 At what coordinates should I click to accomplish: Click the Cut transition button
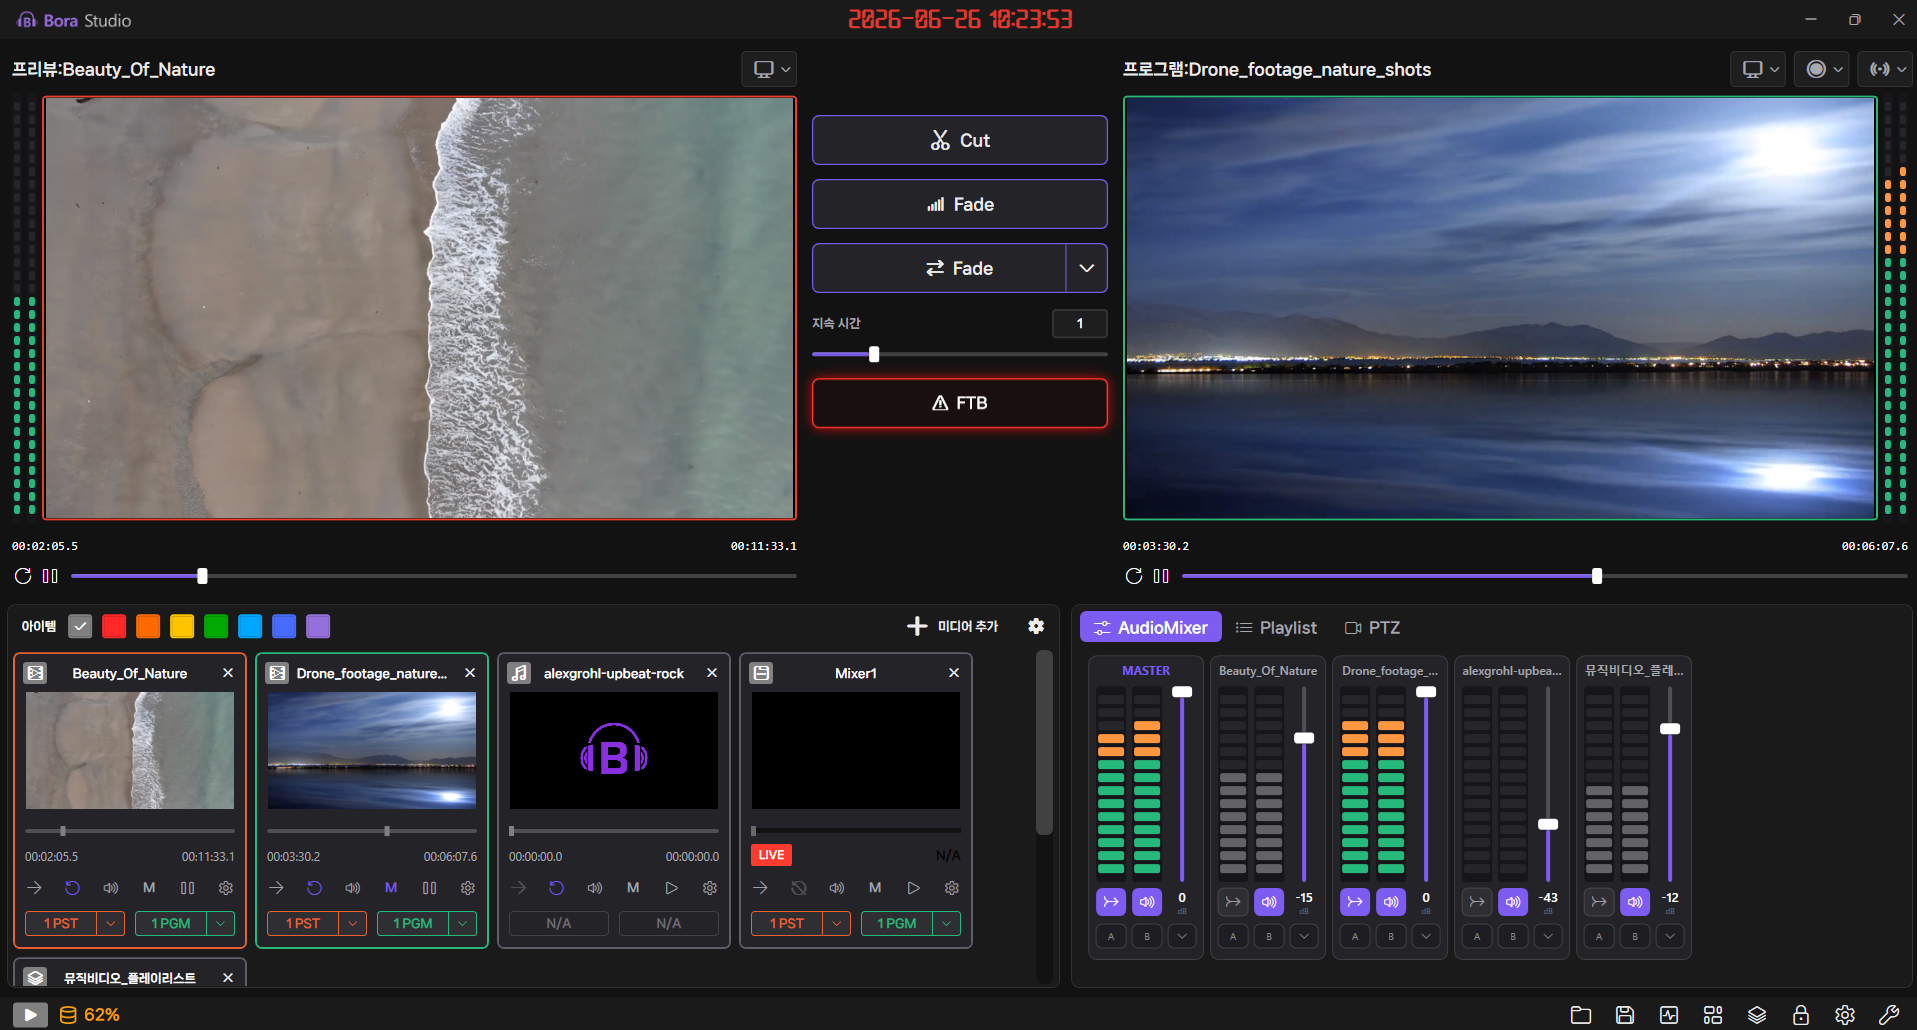(x=959, y=140)
